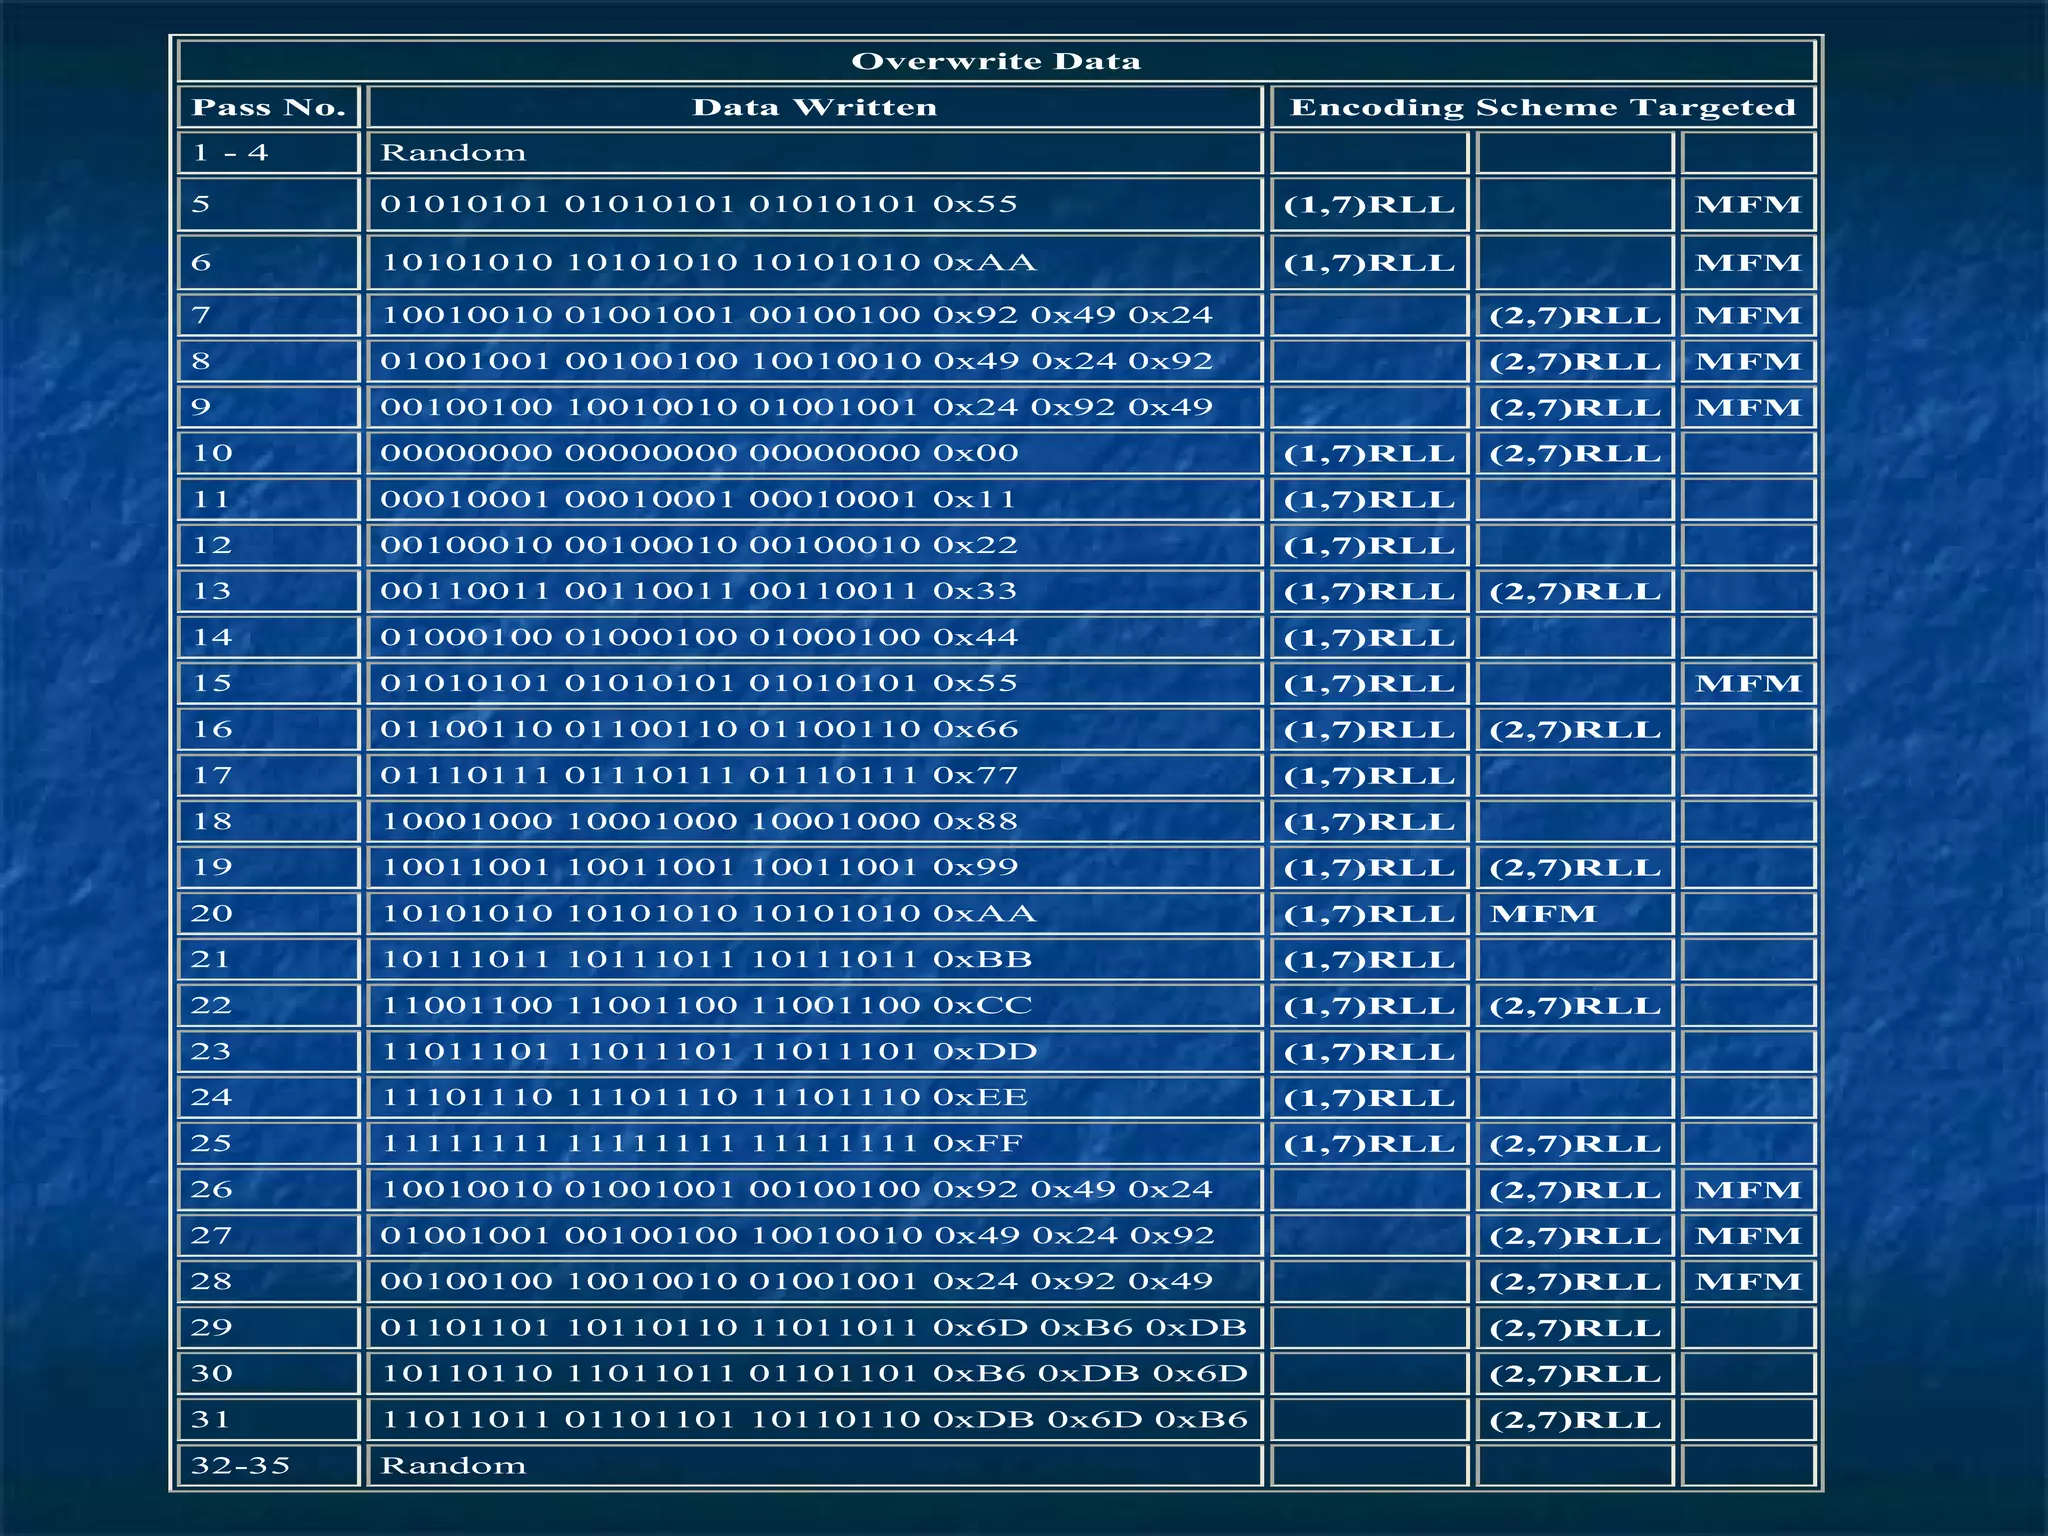Click pass 10 data cell with 0x00
Screen dimensions: 2048x1536
[815, 453]
